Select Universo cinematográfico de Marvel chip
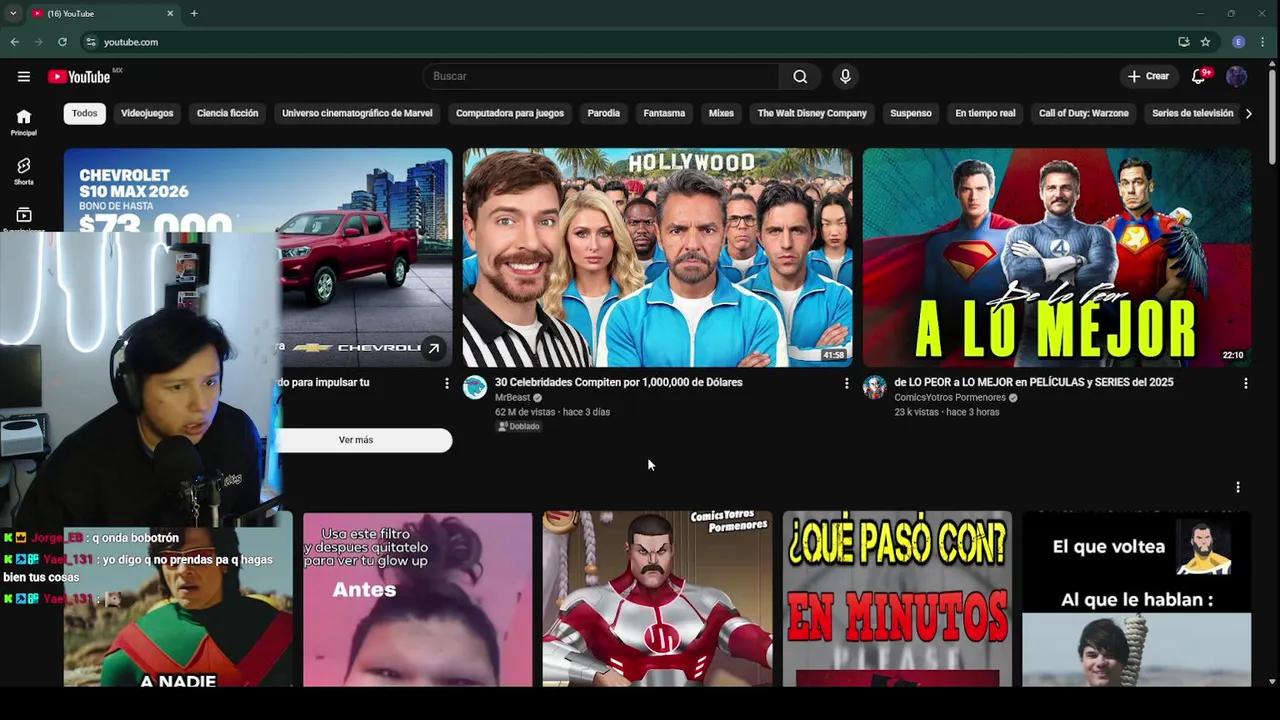The width and height of the screenshot is (1280, 720). tap(357, 113)
